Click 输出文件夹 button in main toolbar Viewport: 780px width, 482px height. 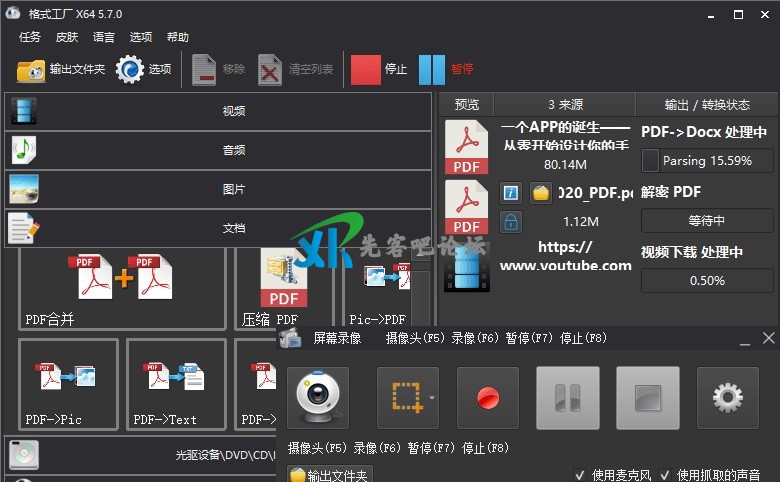pyautogui.click(x=61, y=69)
